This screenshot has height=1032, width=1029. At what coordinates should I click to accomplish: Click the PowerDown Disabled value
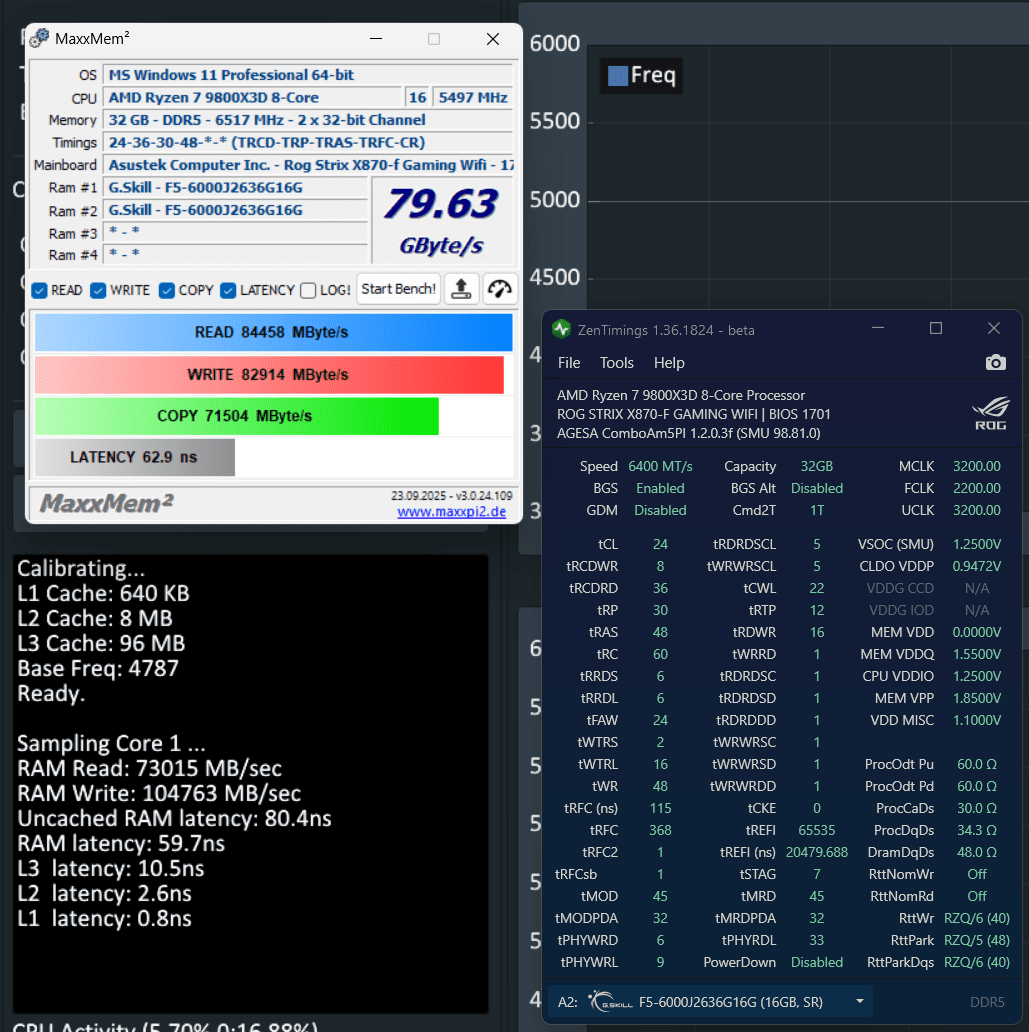[816, 962]
